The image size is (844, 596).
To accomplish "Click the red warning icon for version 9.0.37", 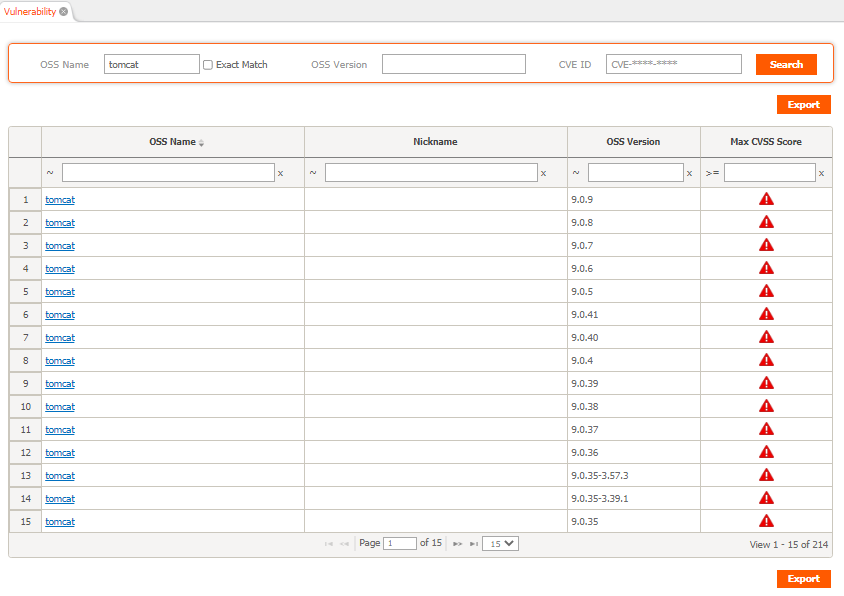I will coord(766,430).
